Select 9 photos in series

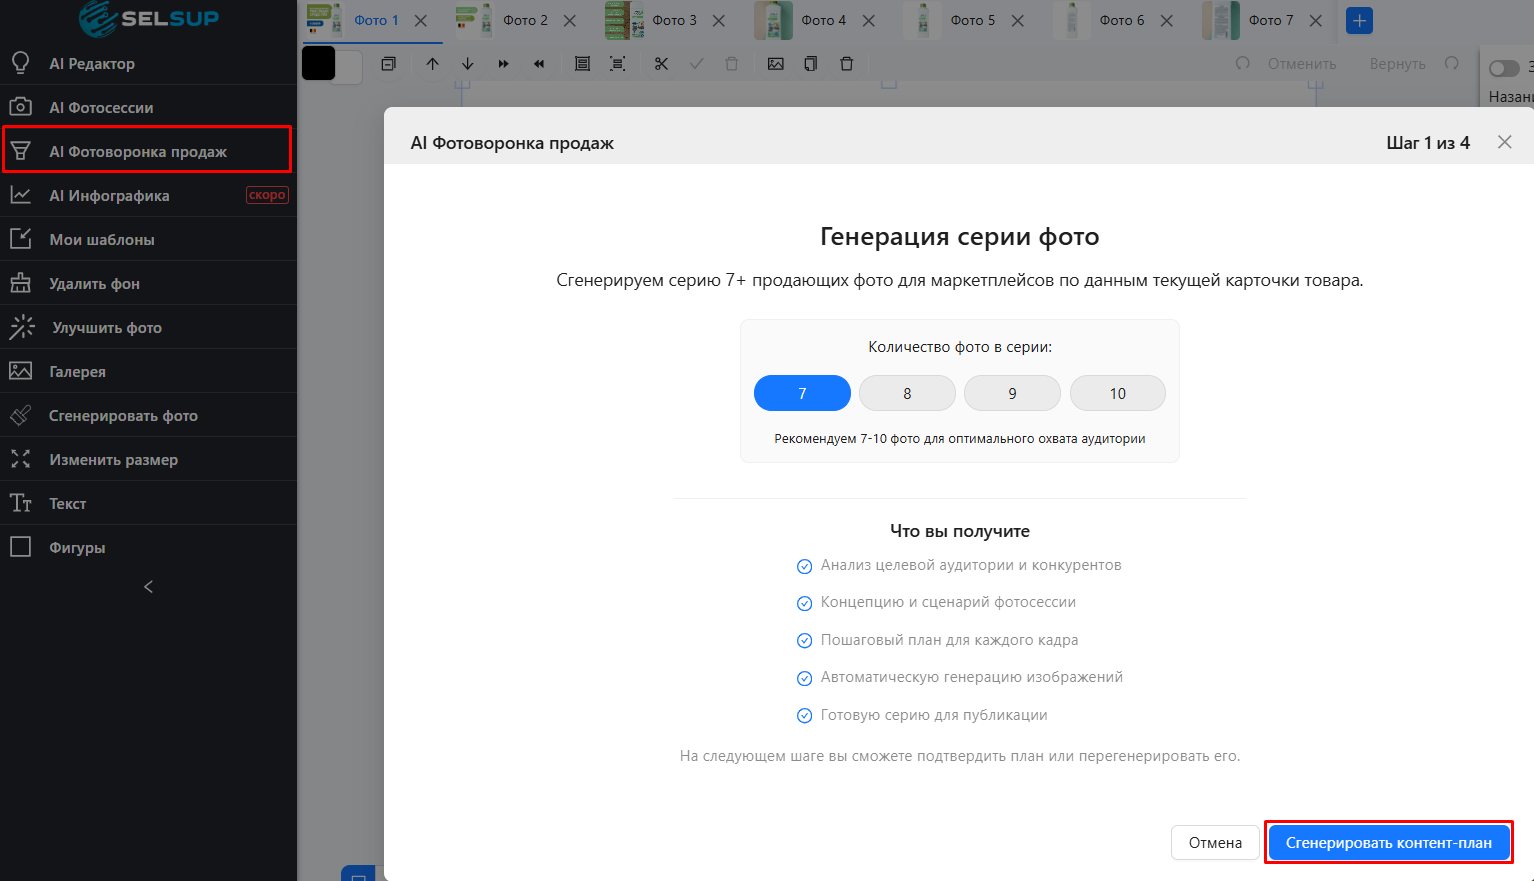1012,394
